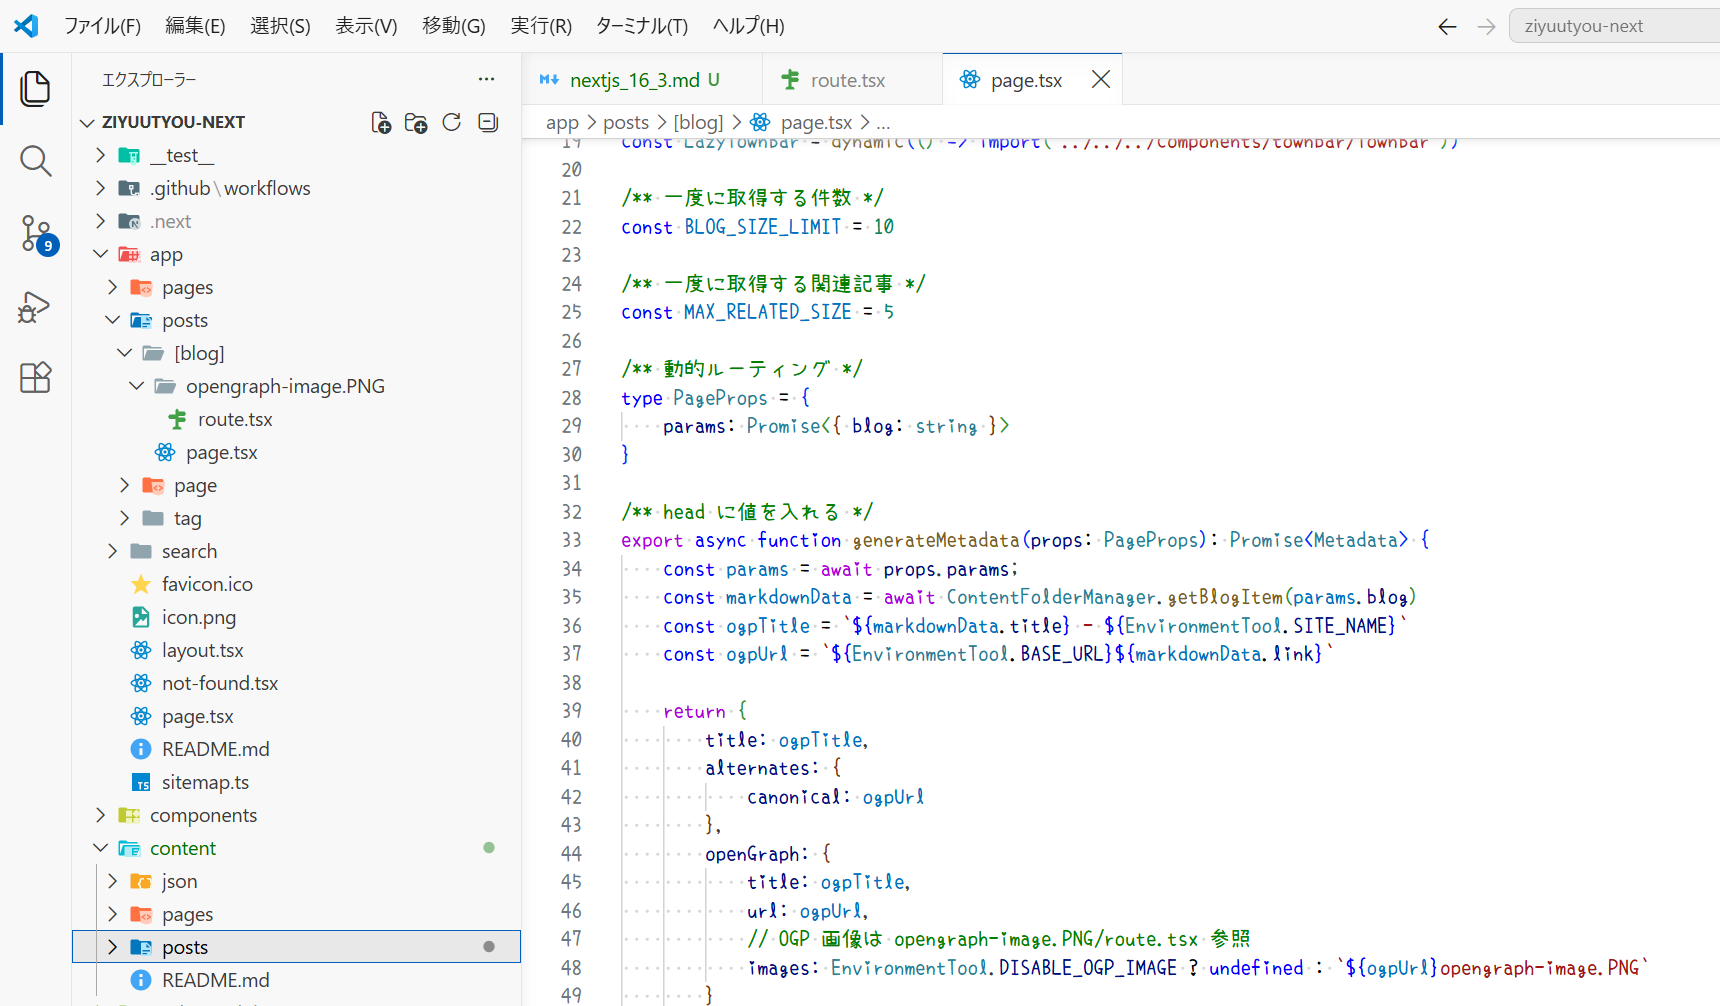The image size is (1720, 1006).
Task: Open the ヘルプ(H) menu
Action: point(748,26)
